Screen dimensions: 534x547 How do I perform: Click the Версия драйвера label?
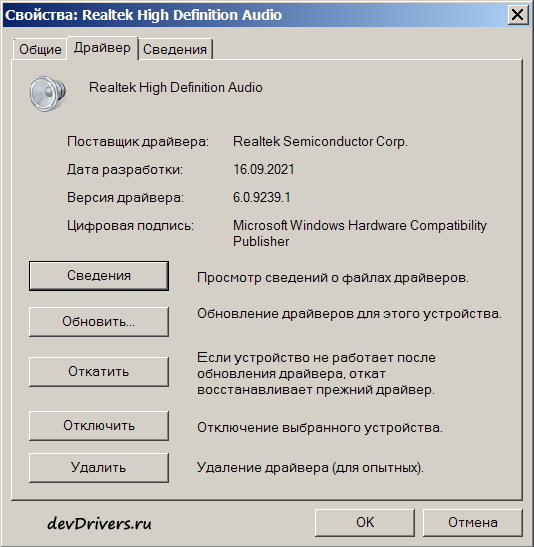[125, 198]
